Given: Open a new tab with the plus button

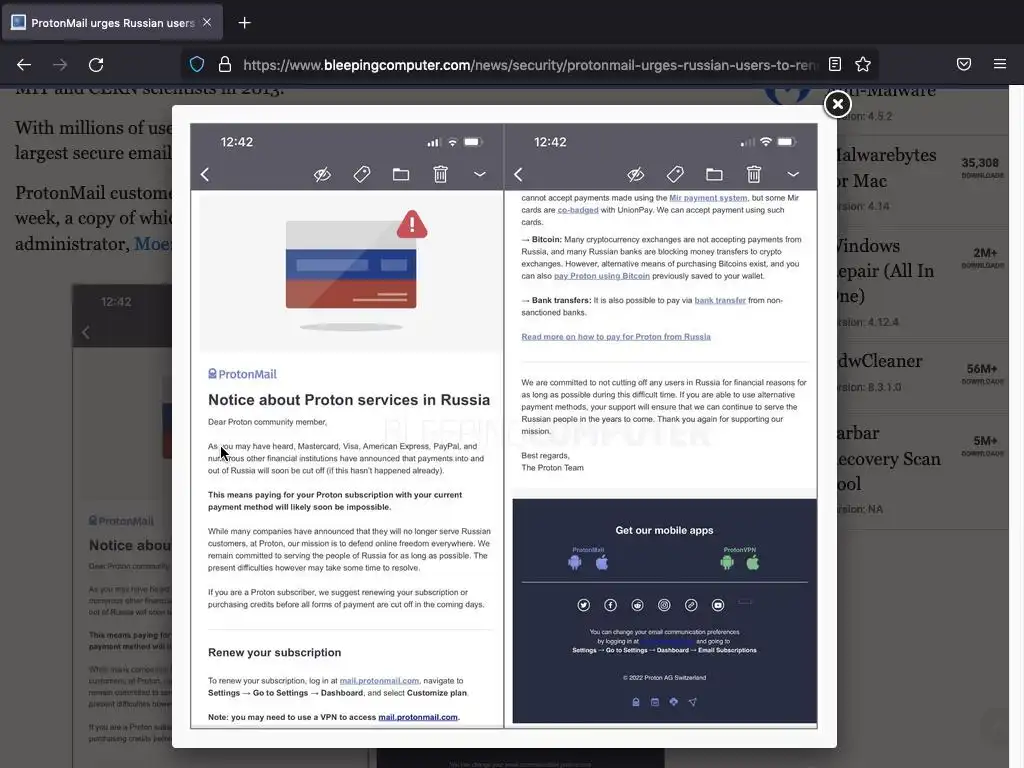Looking at the screenshot, I should tap(244, 23).
